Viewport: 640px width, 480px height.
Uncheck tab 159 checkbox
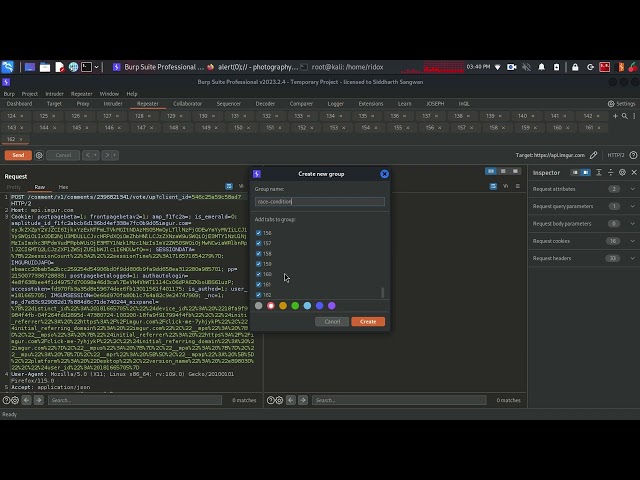[258, 264]
